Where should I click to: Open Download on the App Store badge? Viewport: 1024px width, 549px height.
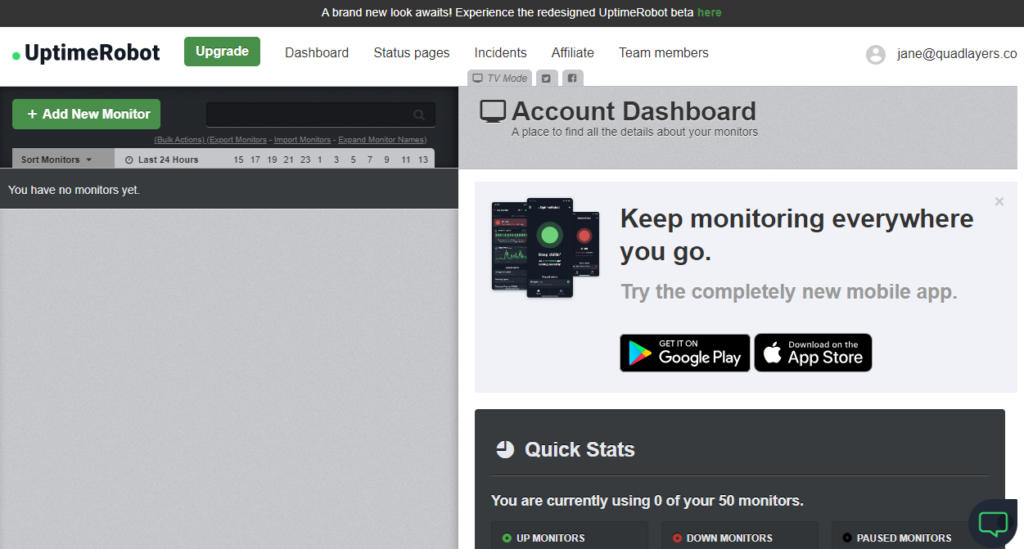click(x=813, y=353)
